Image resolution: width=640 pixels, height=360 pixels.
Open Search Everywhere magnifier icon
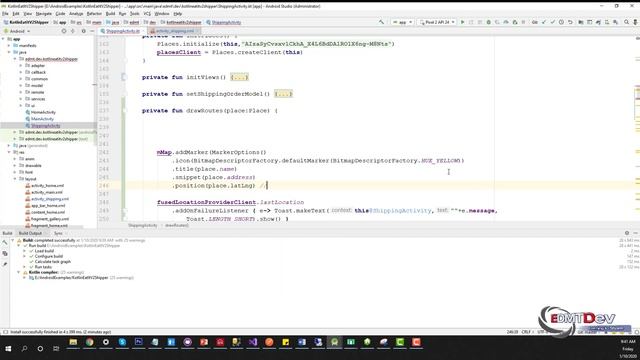coord(626,22)
